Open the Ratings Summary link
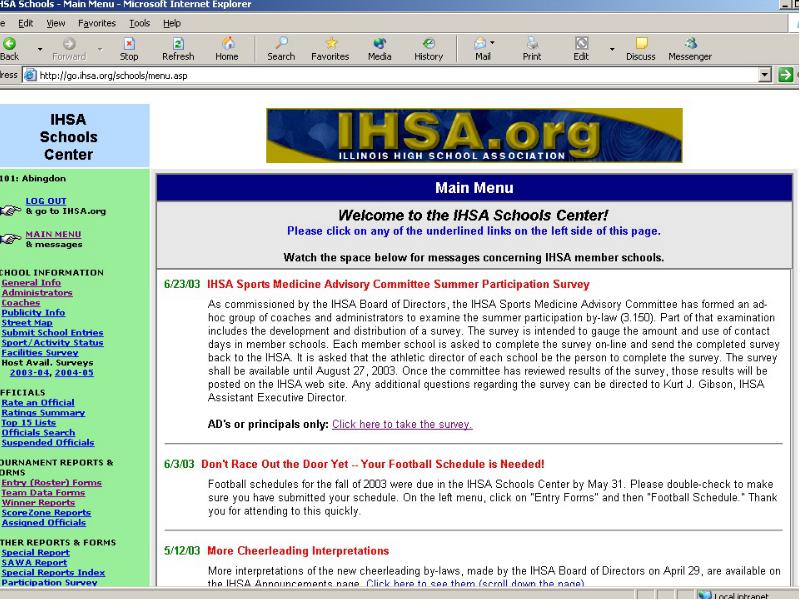 (x=43, y=413)
